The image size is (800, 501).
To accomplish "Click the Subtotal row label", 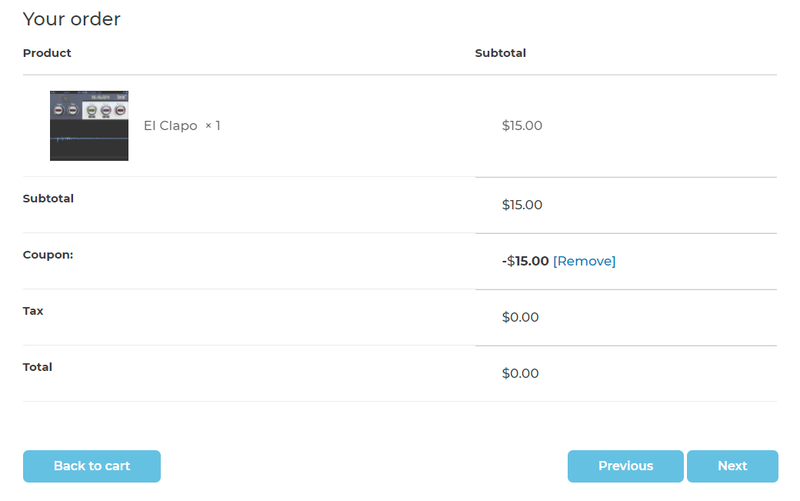I will pos(48,198).
